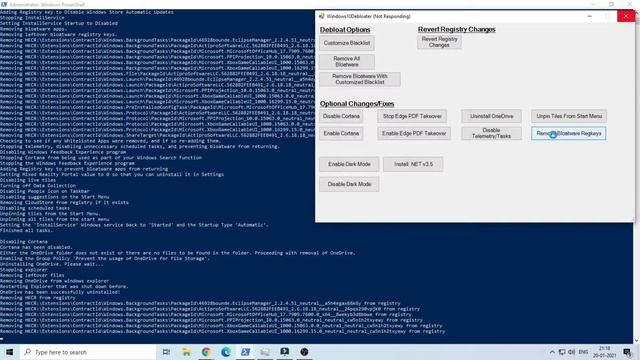Click 'Stopping explorer' line in PowerShell

[x=24, y=270]
